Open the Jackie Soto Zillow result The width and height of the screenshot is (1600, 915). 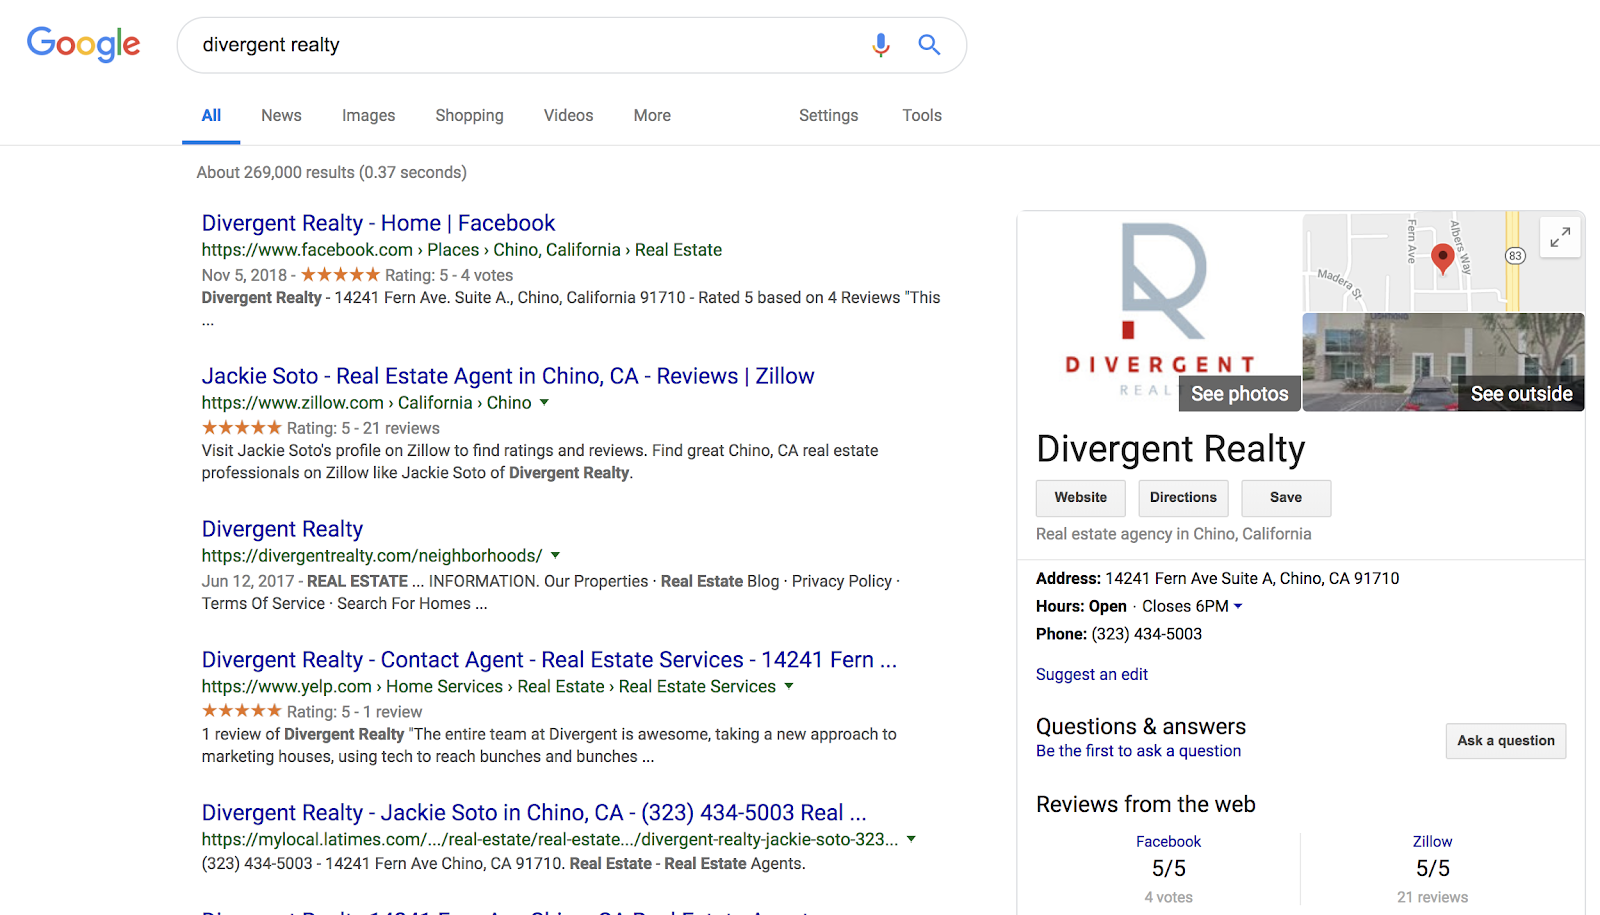click(x=508, y=376)
